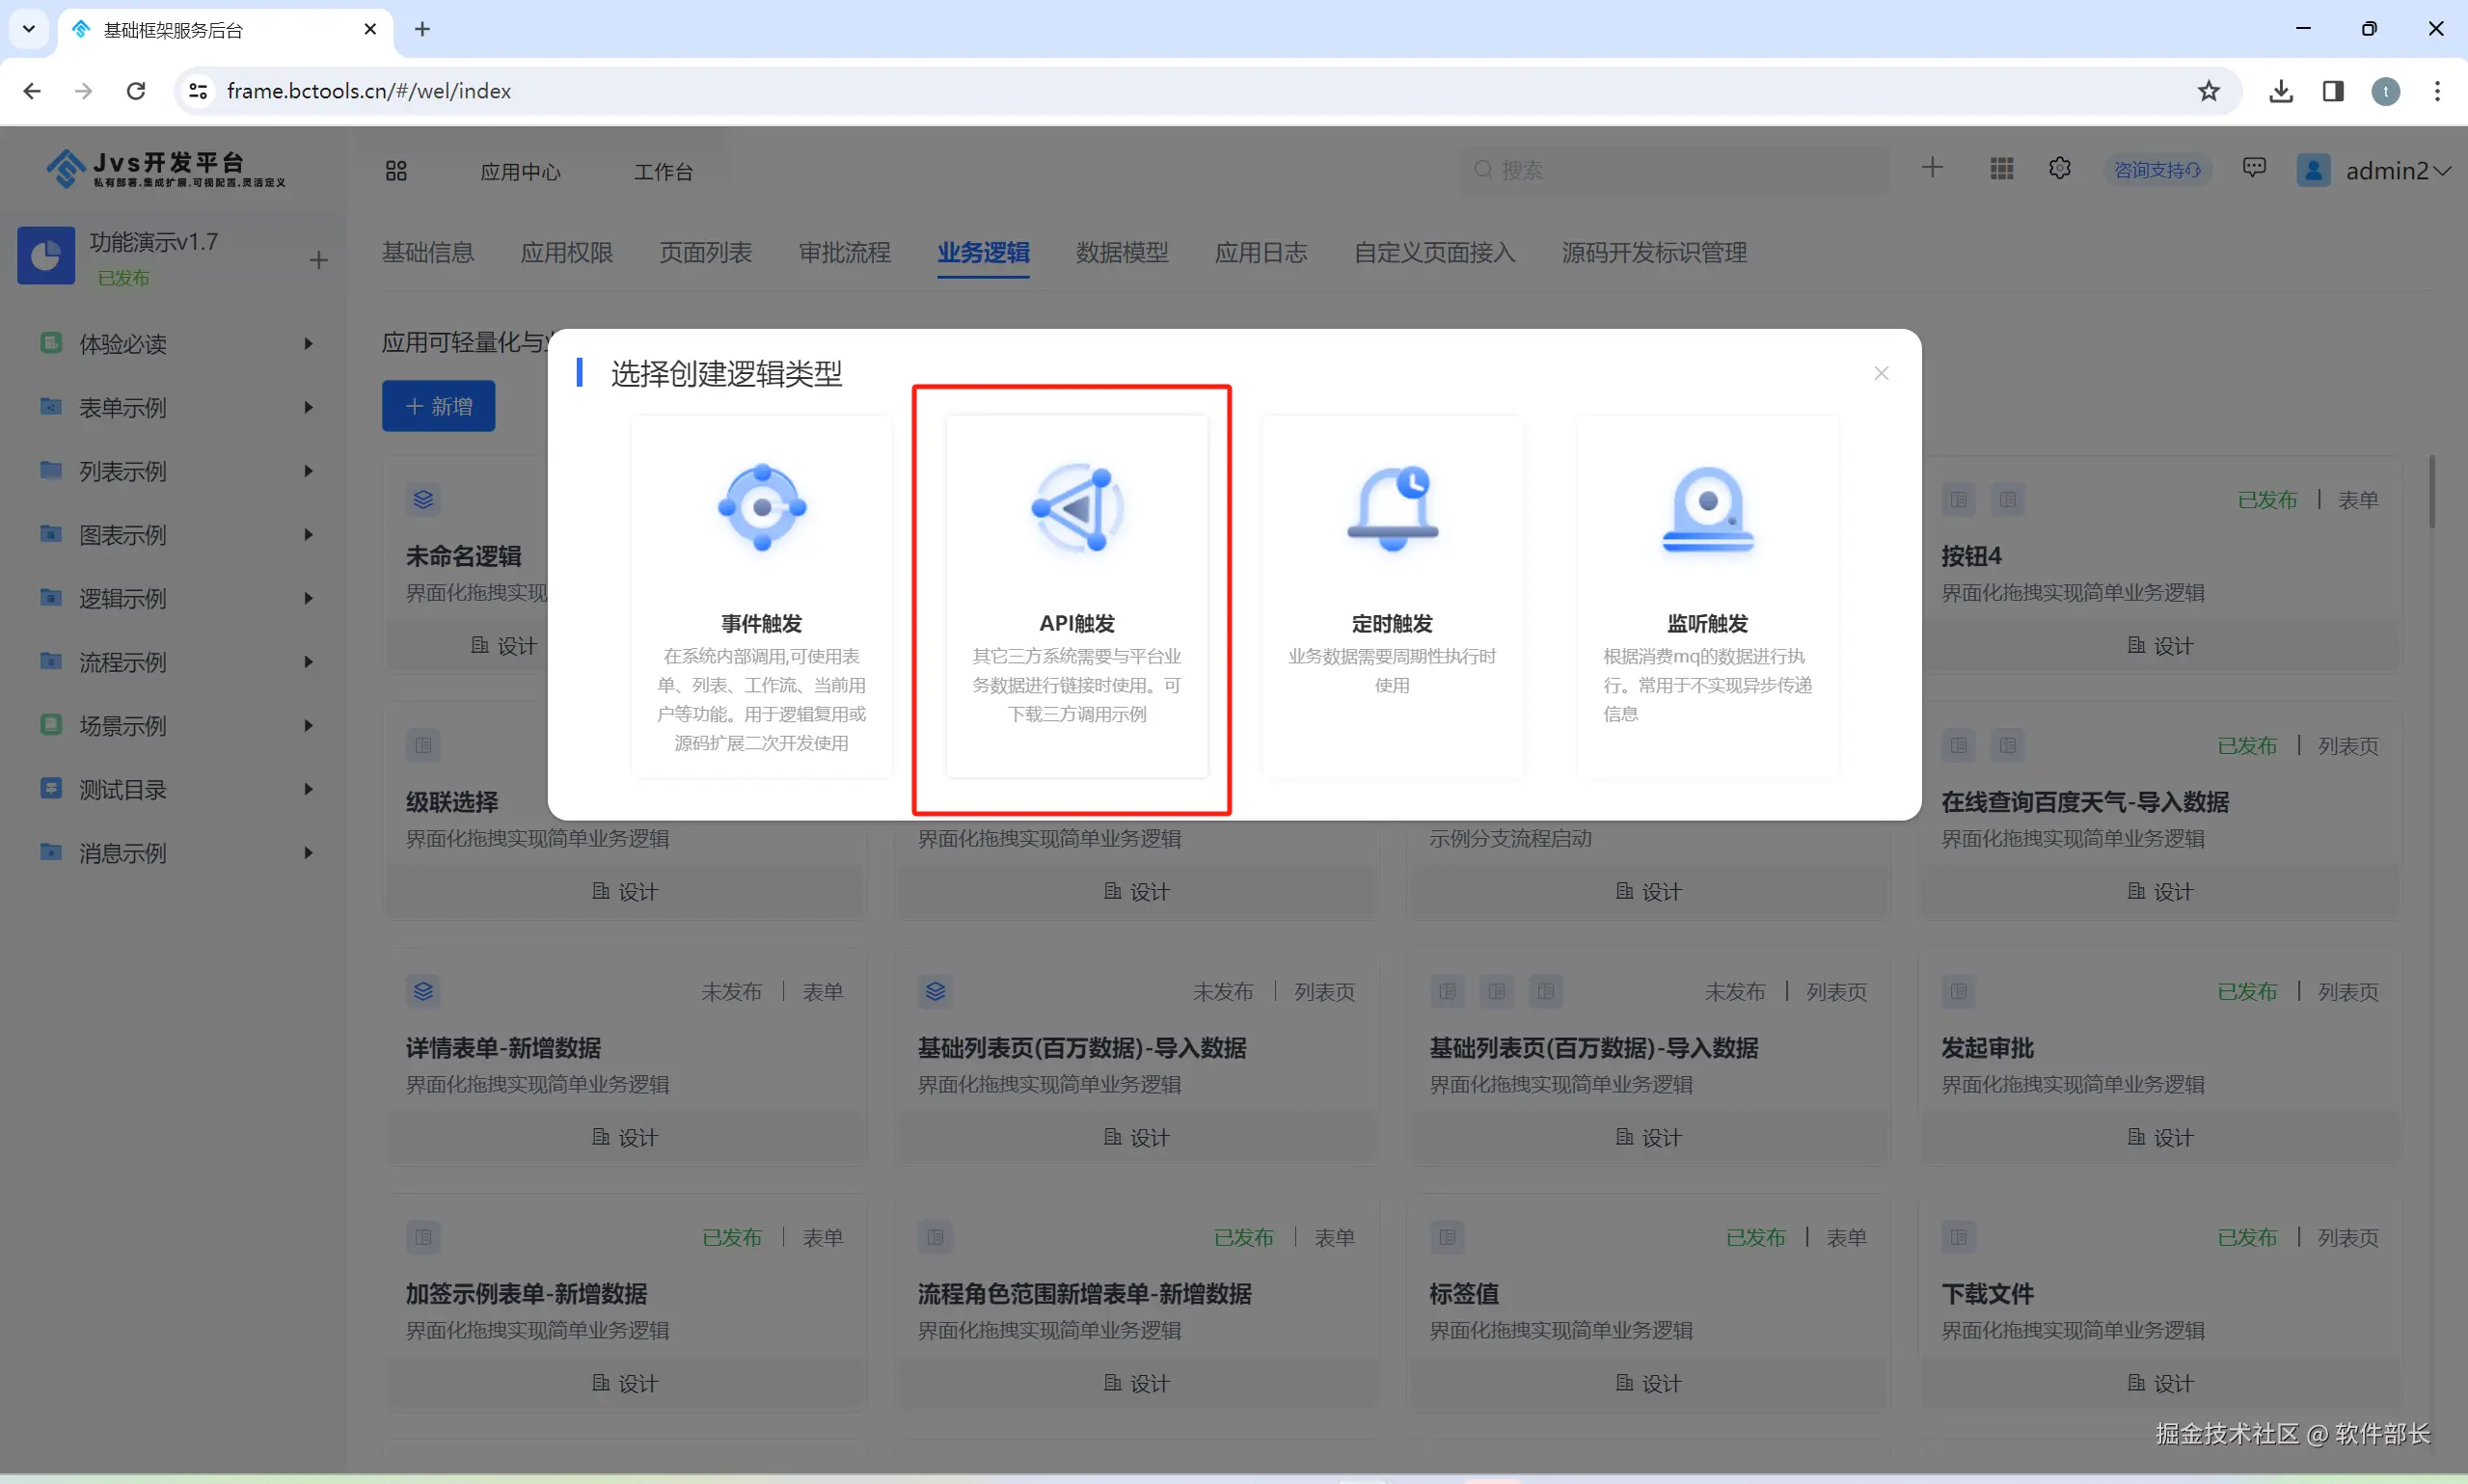Viewport: 2468px width, 1484px height.
Task: Click the four-squares menu icon
Action: [x=396, y=171]
